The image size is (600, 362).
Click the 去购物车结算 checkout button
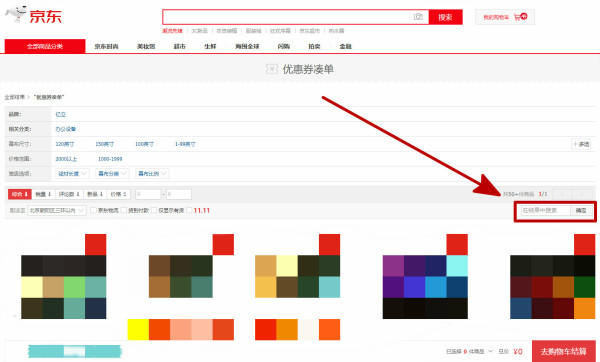tap(563, 351)
